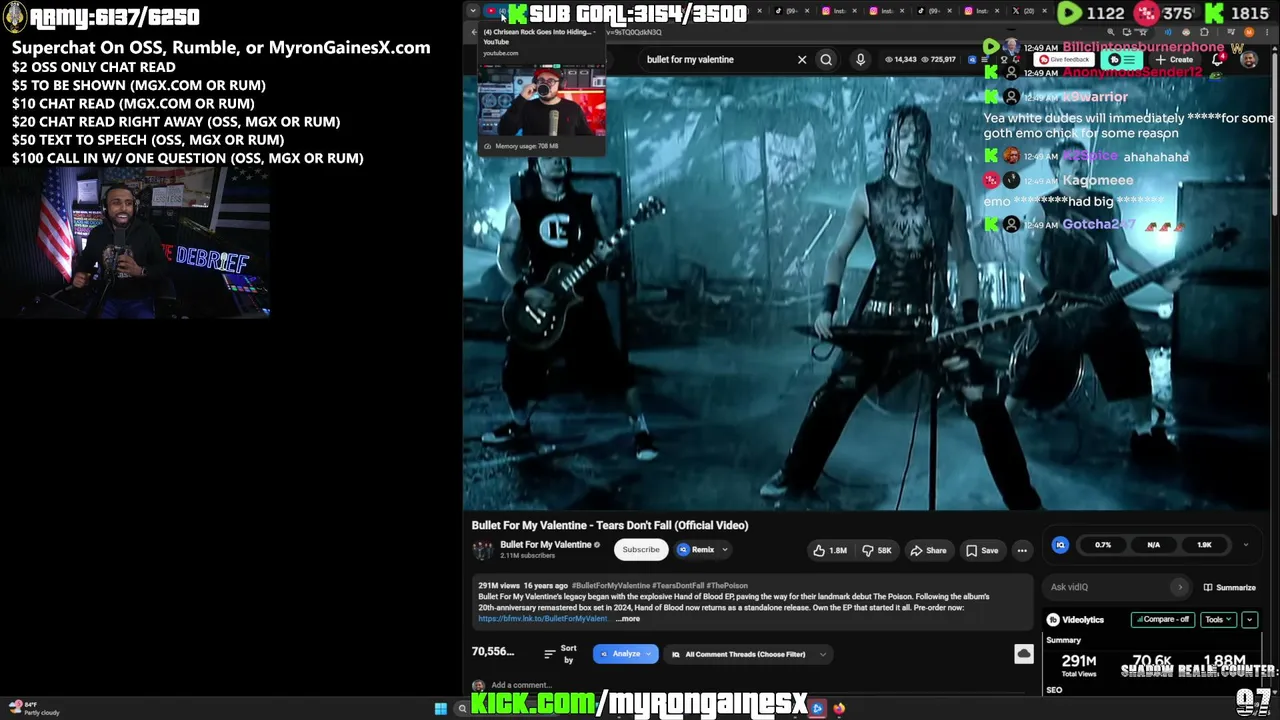Click the 14,343 stat beside search
1280x720 pixels.
point(900,60)
